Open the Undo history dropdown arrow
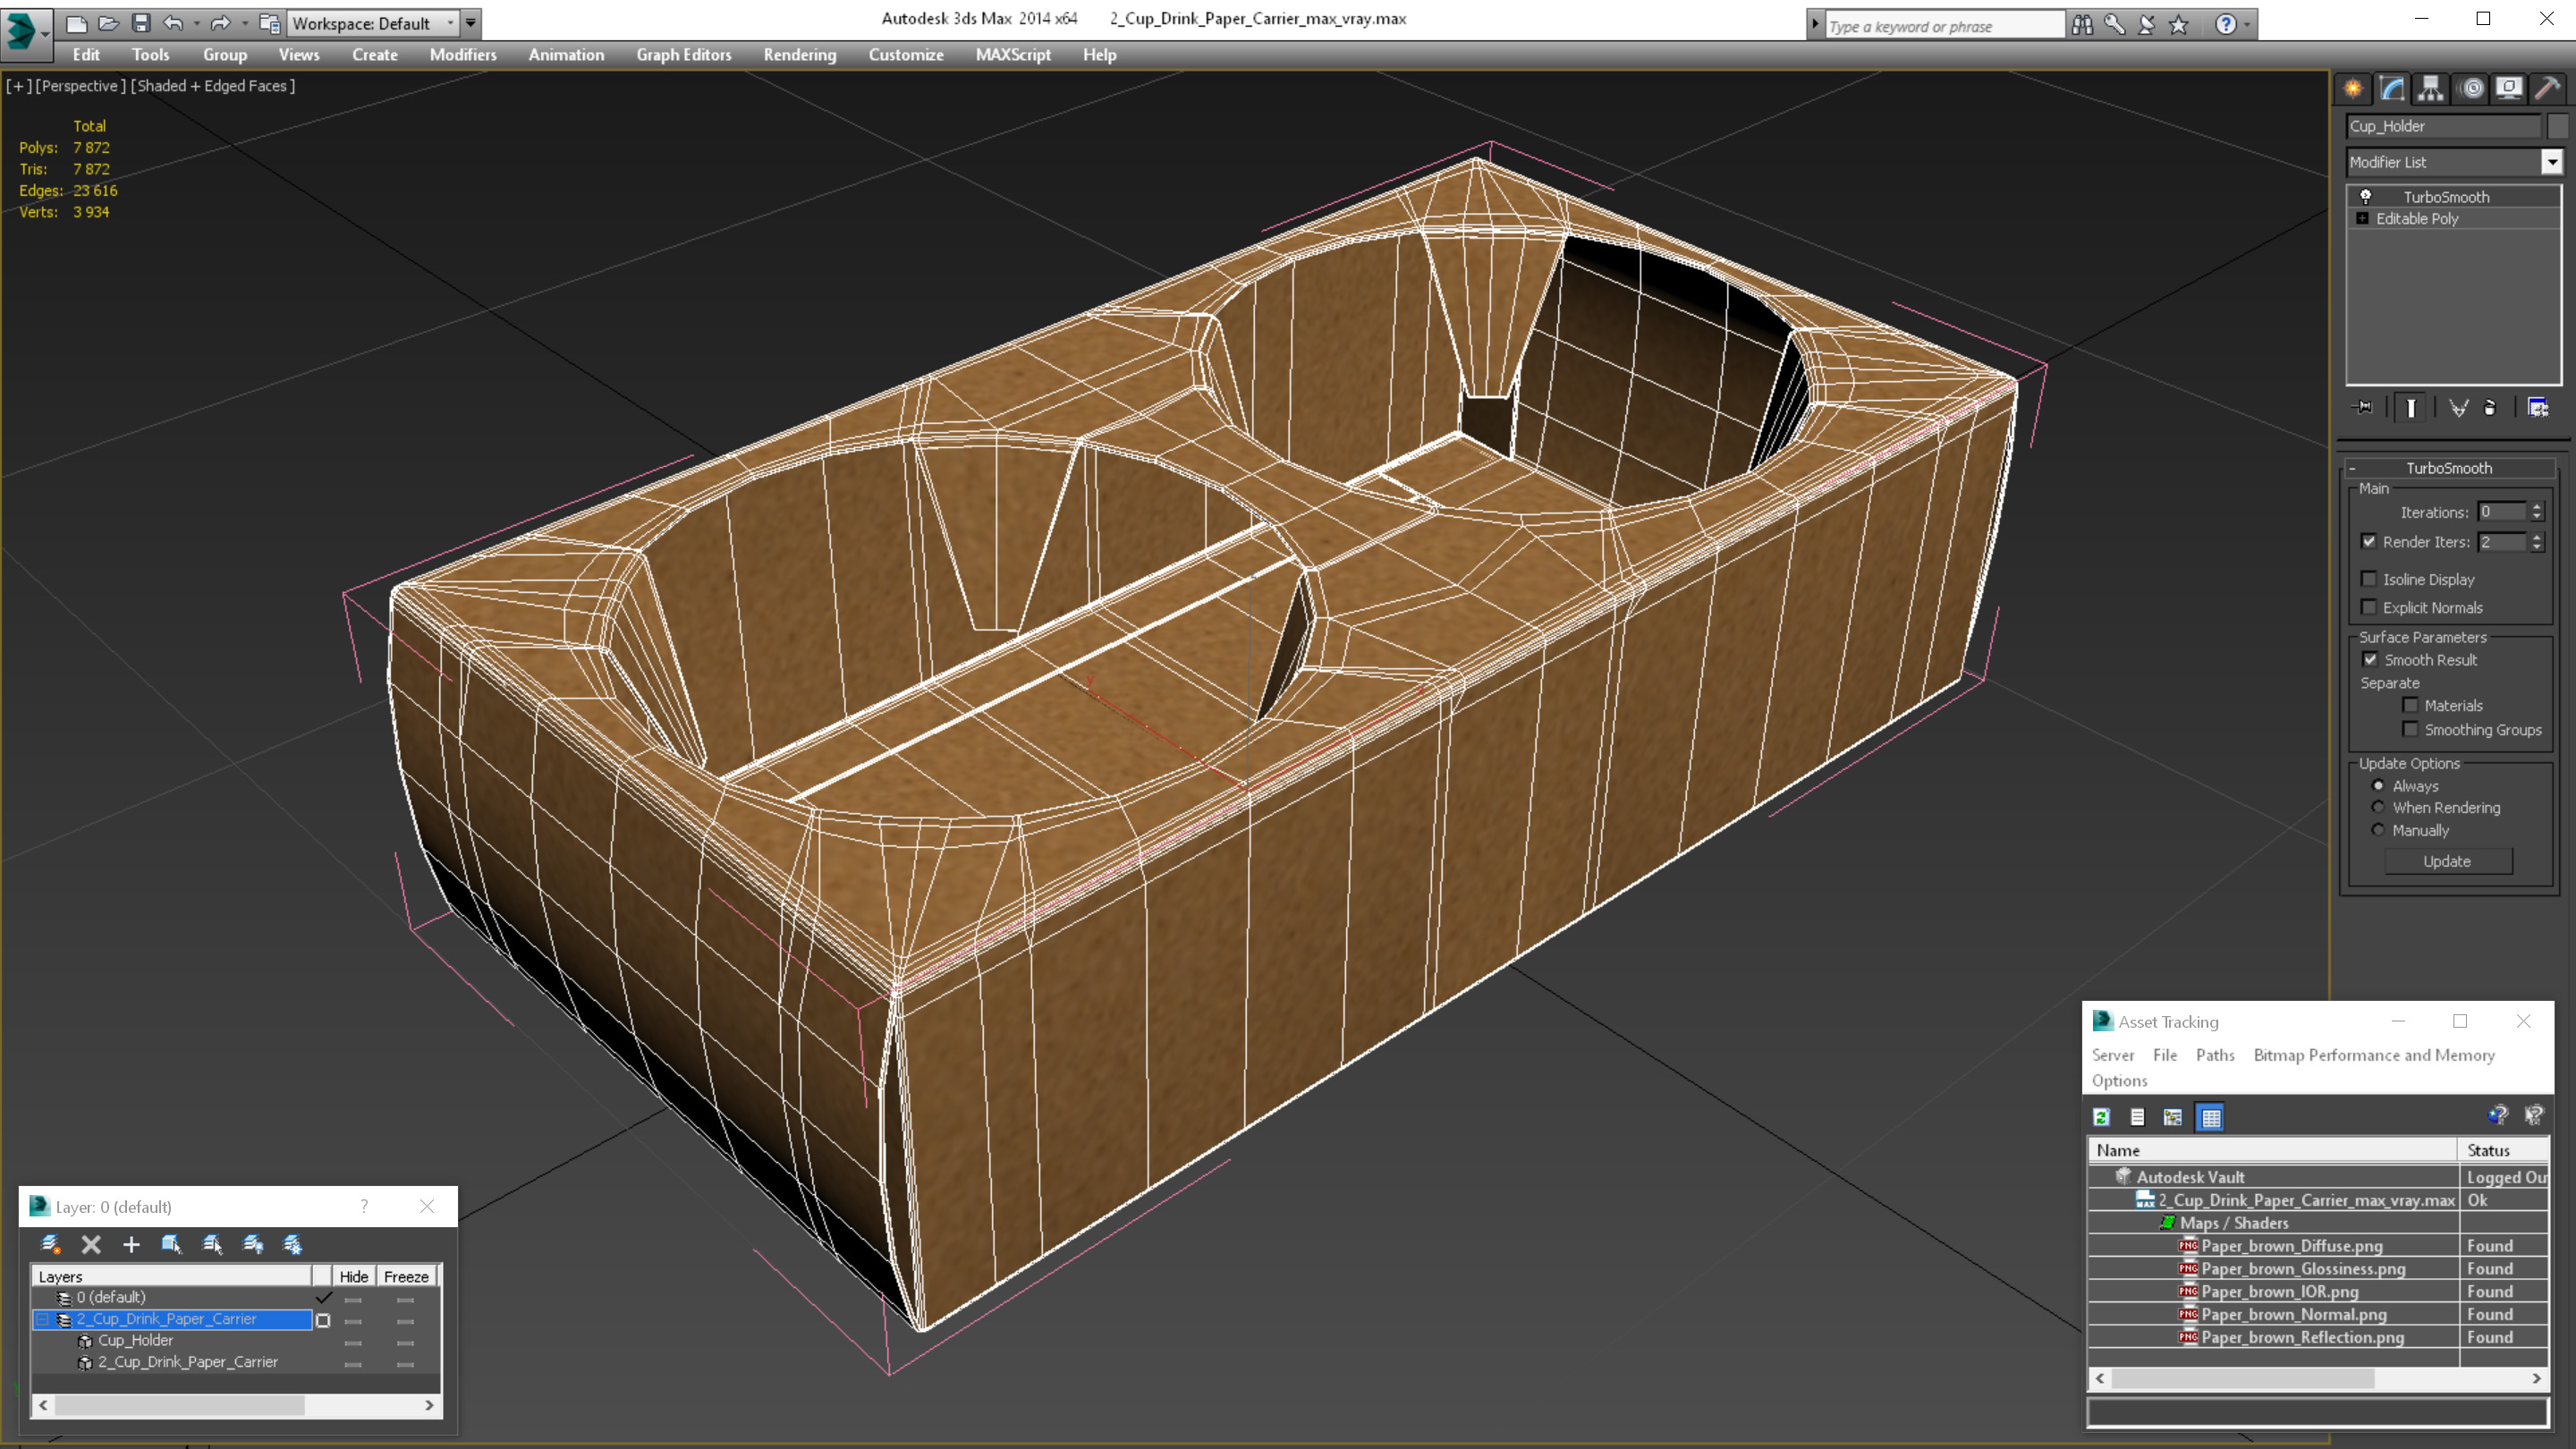Viewport: 2576px width, 1449px height. (x=196, y=23)
